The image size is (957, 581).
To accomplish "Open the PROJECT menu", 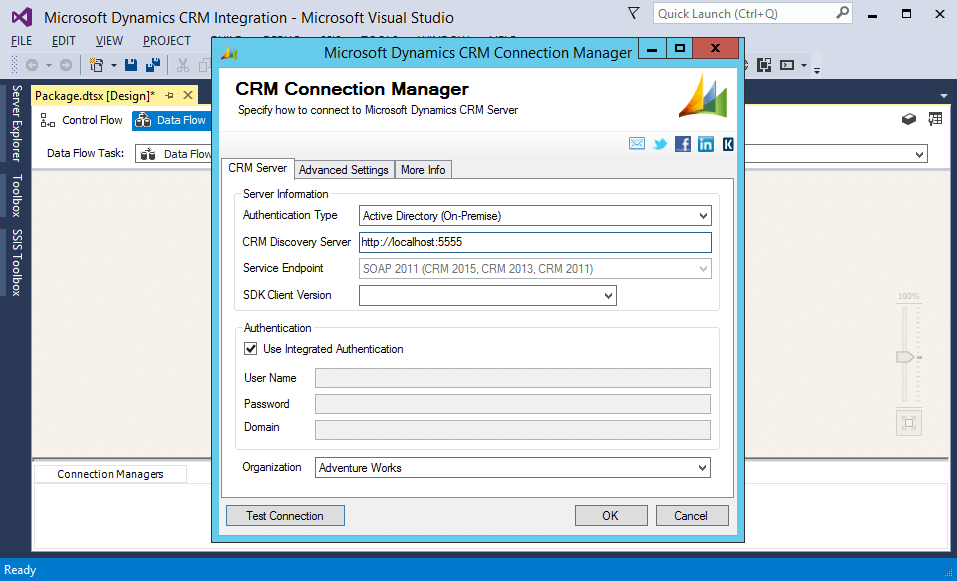I will coord(167,40).
